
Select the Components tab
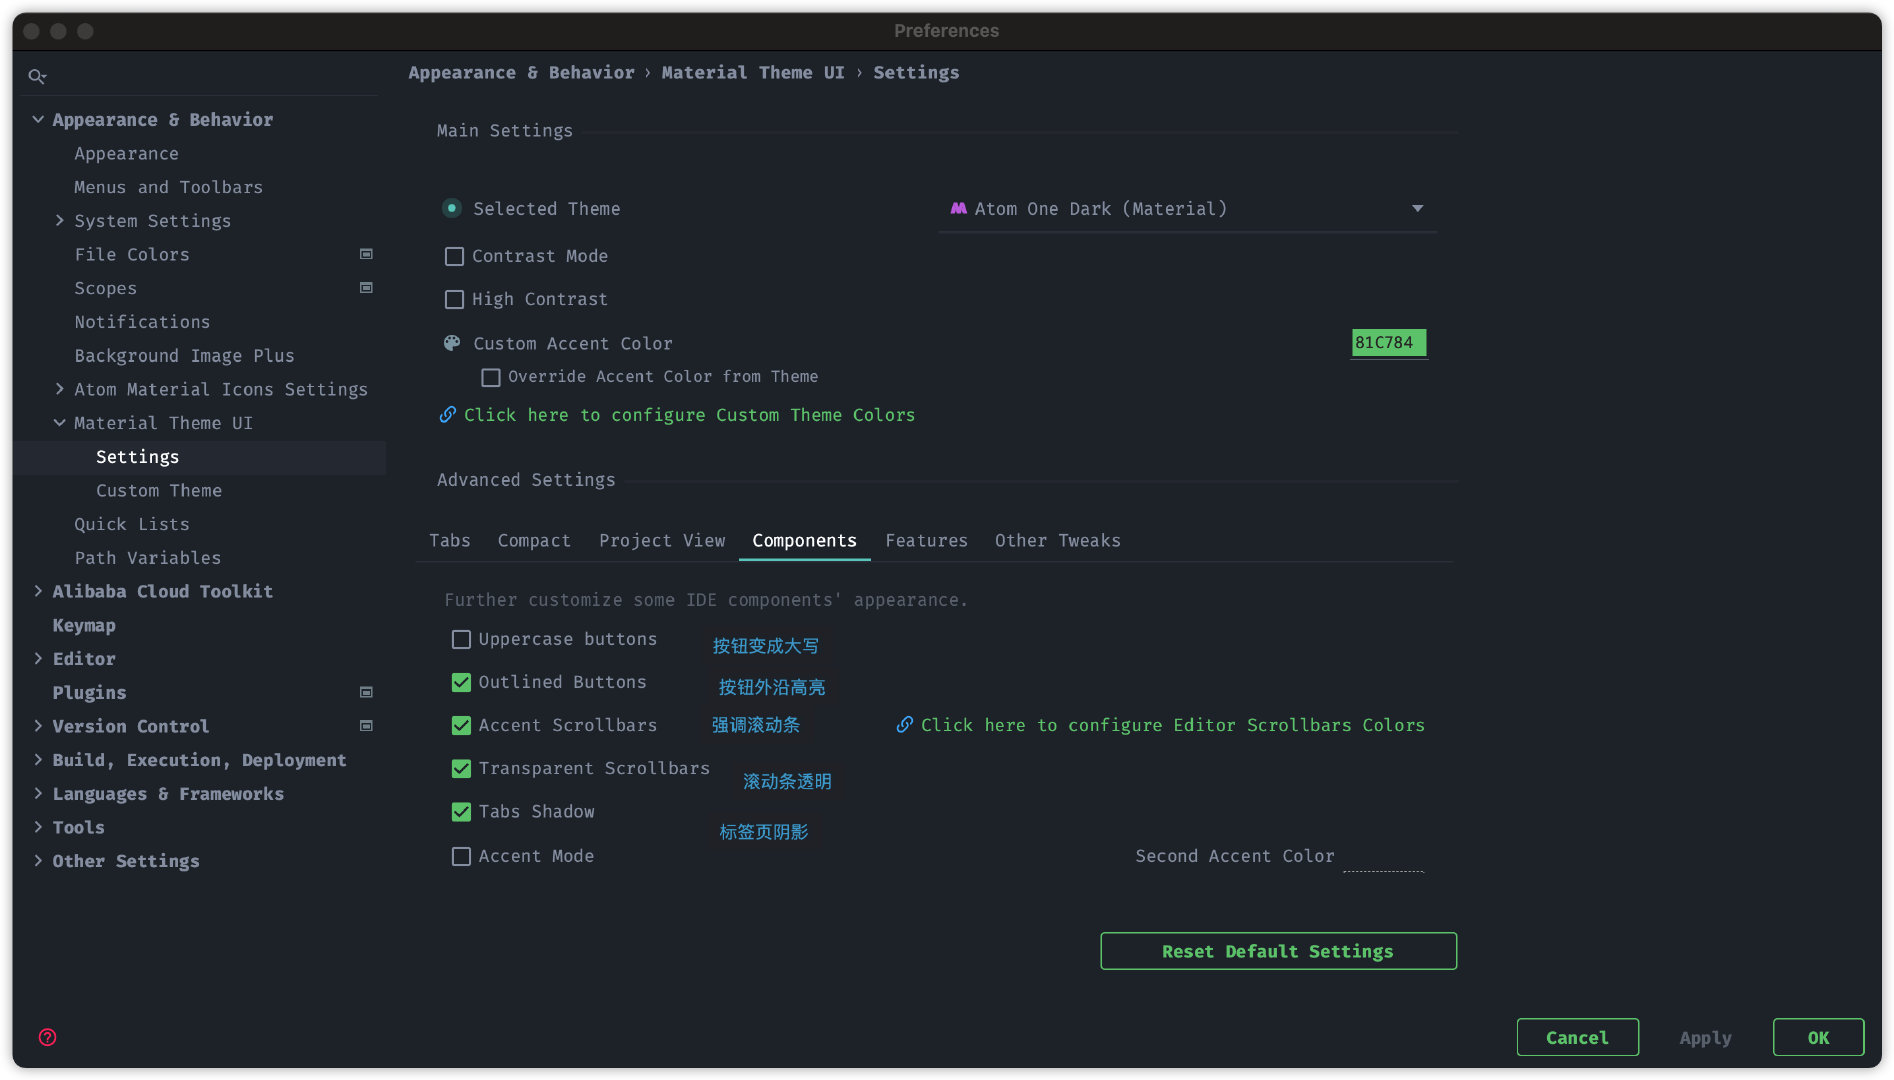804,540
